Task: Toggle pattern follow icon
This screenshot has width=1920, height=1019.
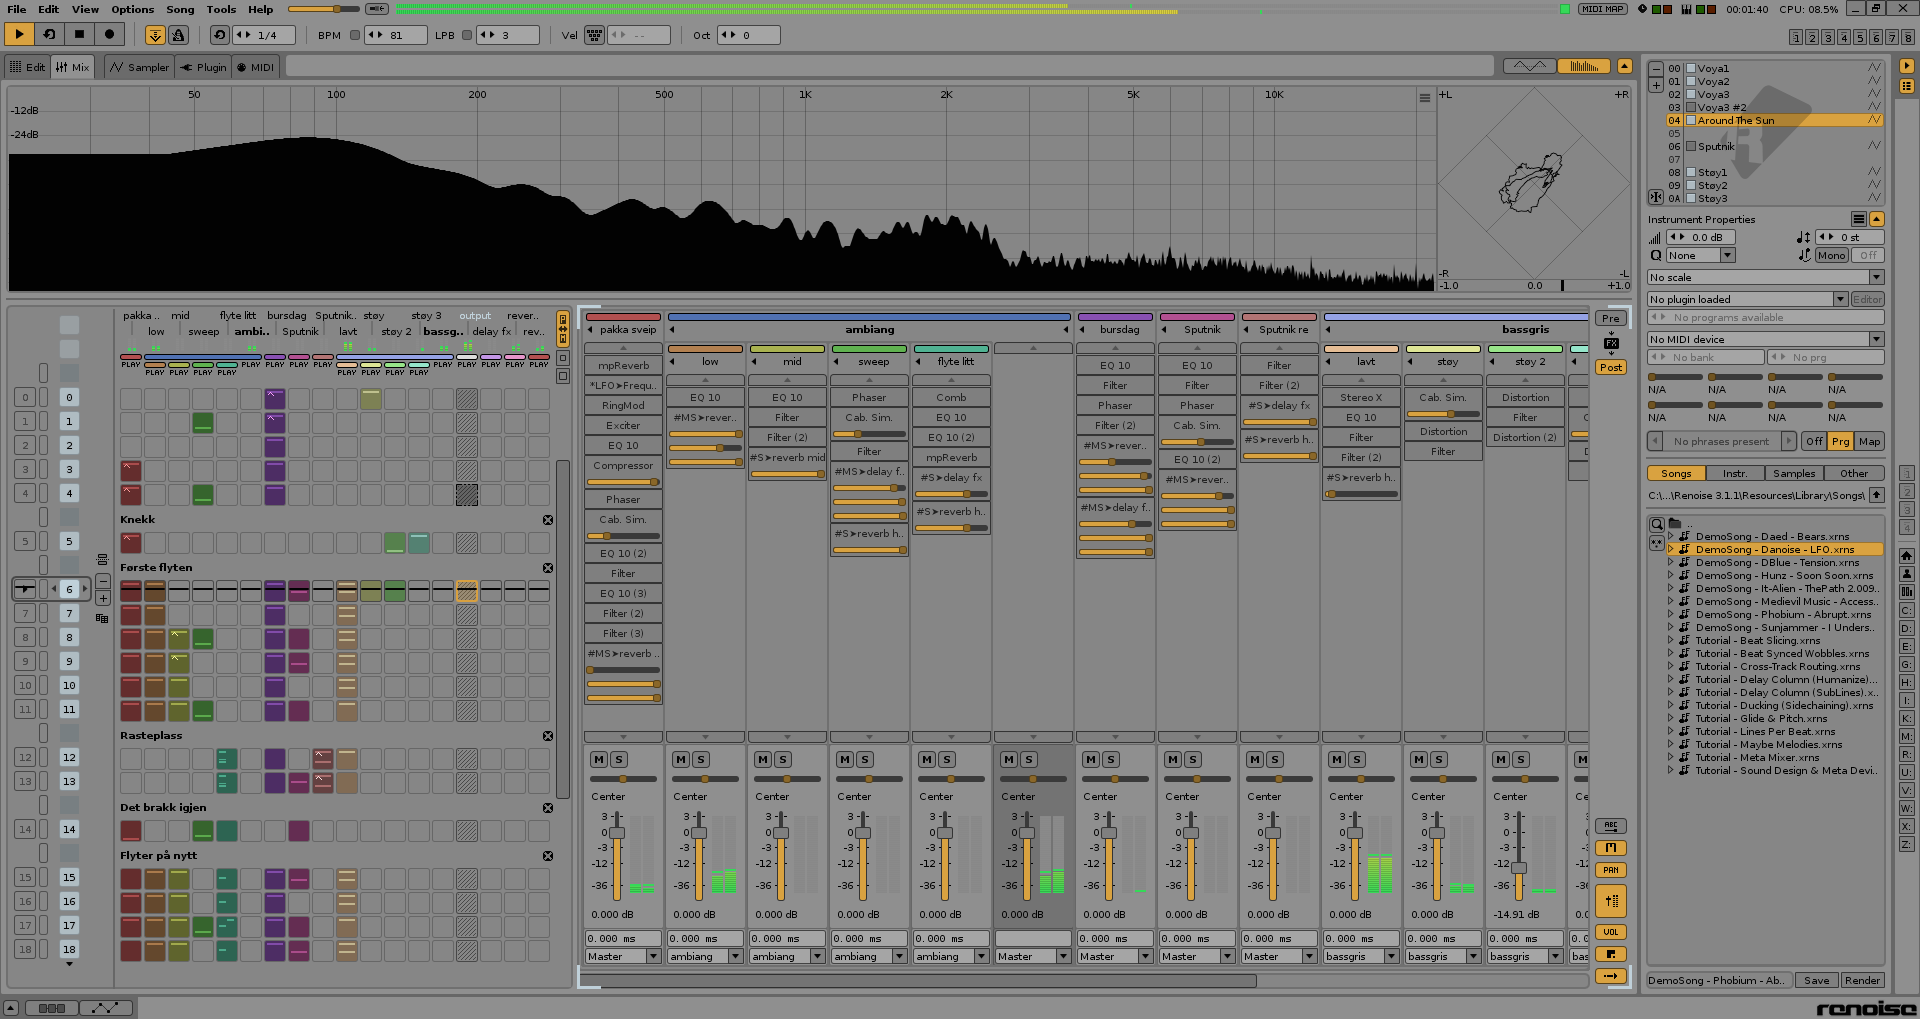Action: click(155, 35)
